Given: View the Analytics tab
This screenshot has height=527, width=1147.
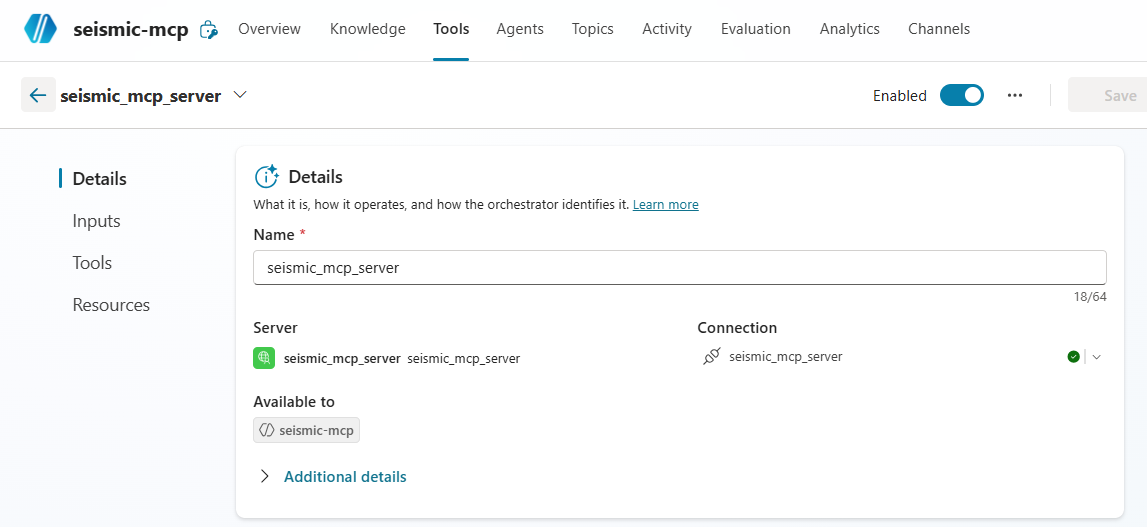Looking at the screenshot, I should tap(849, 29).
